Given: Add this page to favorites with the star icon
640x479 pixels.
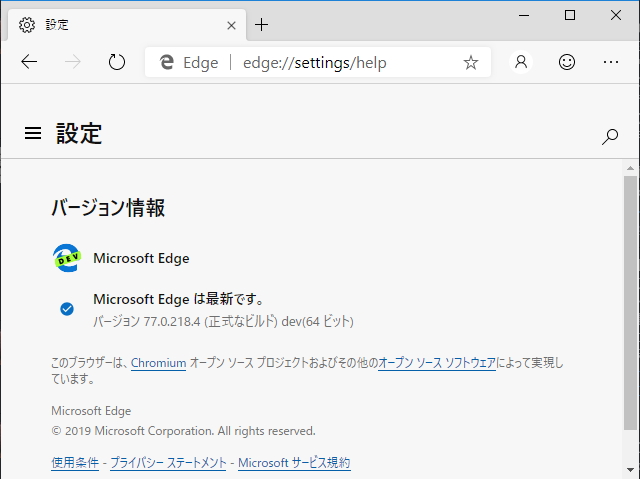Looking at the screenshot, I should click(471, 62).
